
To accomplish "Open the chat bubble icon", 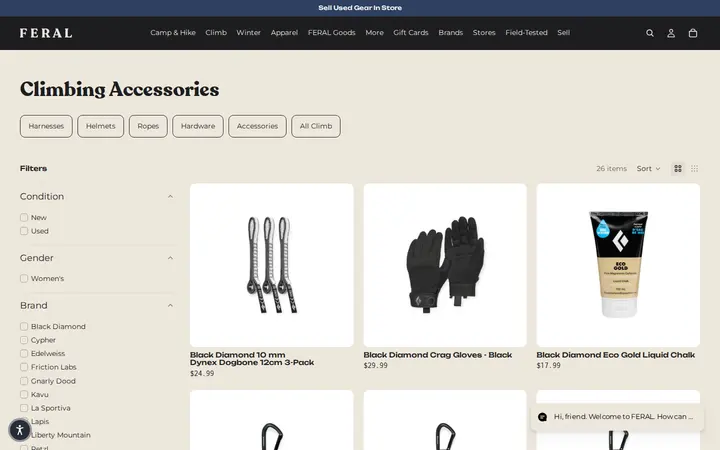I will (542, 417).
